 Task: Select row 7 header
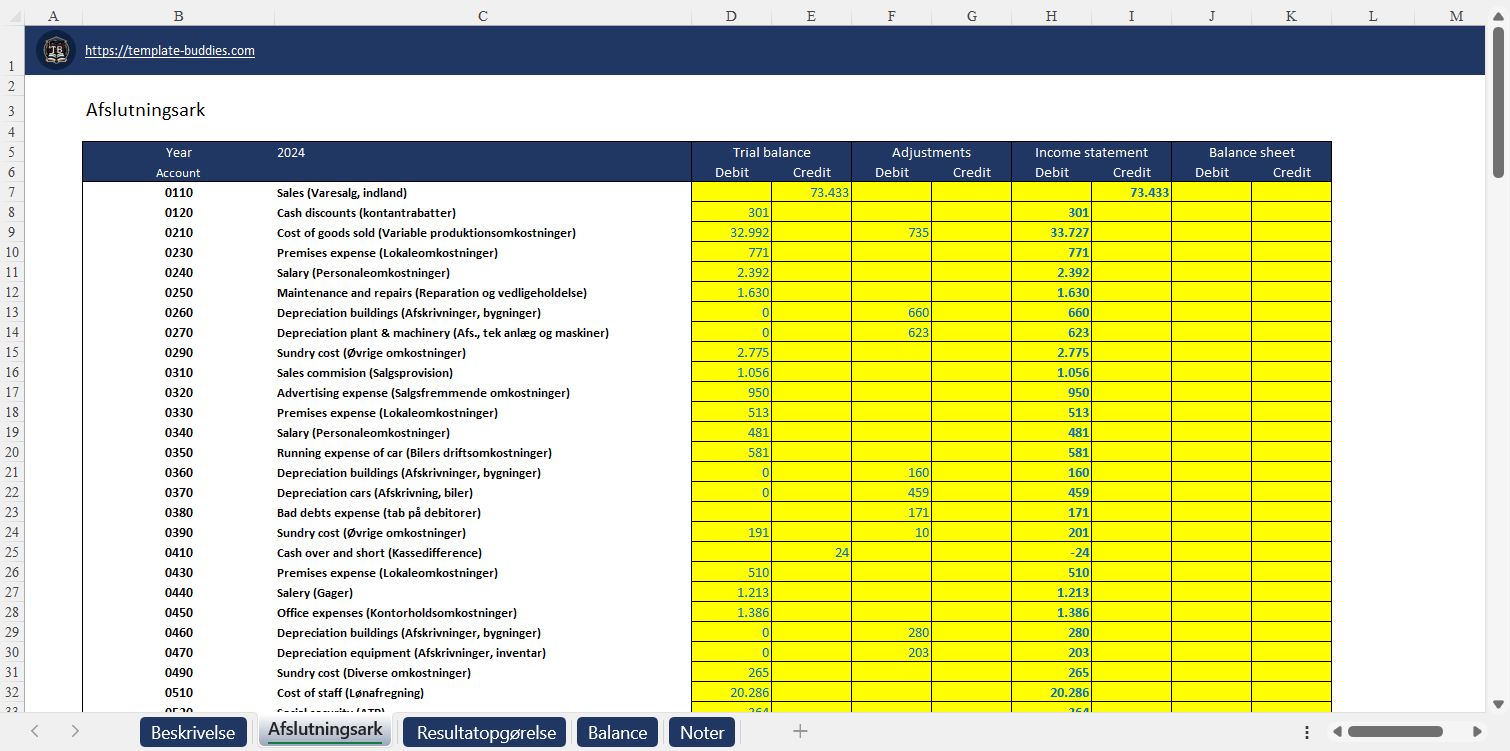click(11, 192)
